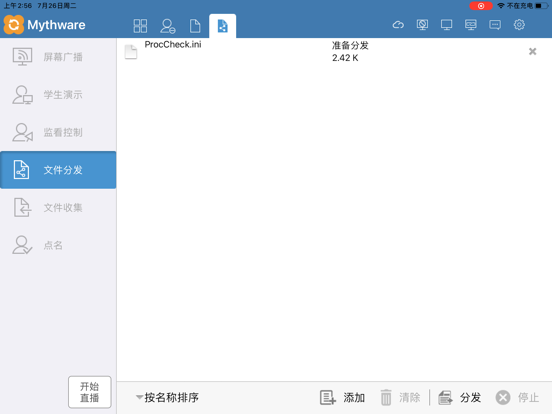Select 屏幕广播 in the sidebar
The height and width of the screenshot is (414, 552).
coord(58,57)
